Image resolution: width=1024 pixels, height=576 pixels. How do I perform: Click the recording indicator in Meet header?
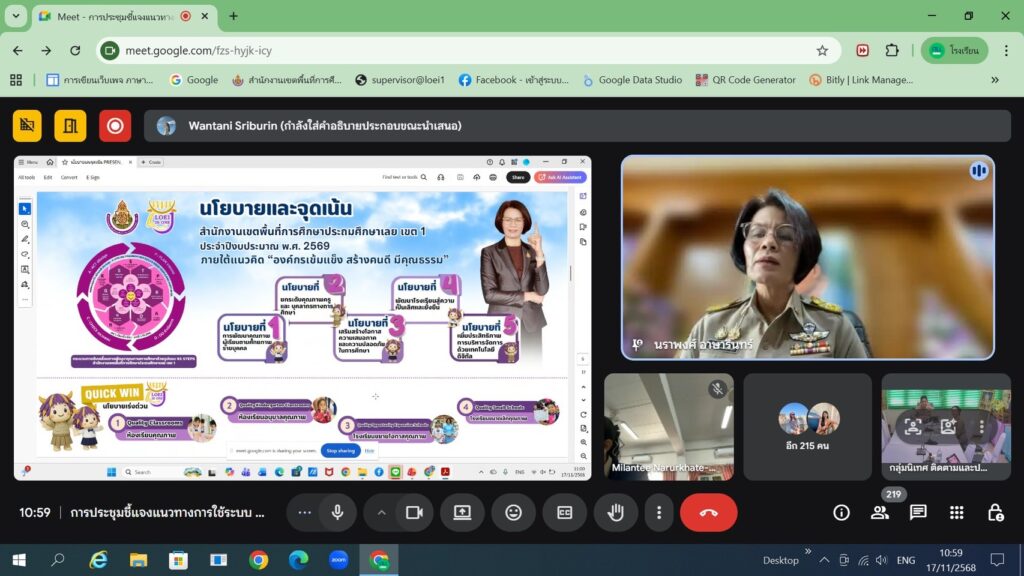pos(115,126)
